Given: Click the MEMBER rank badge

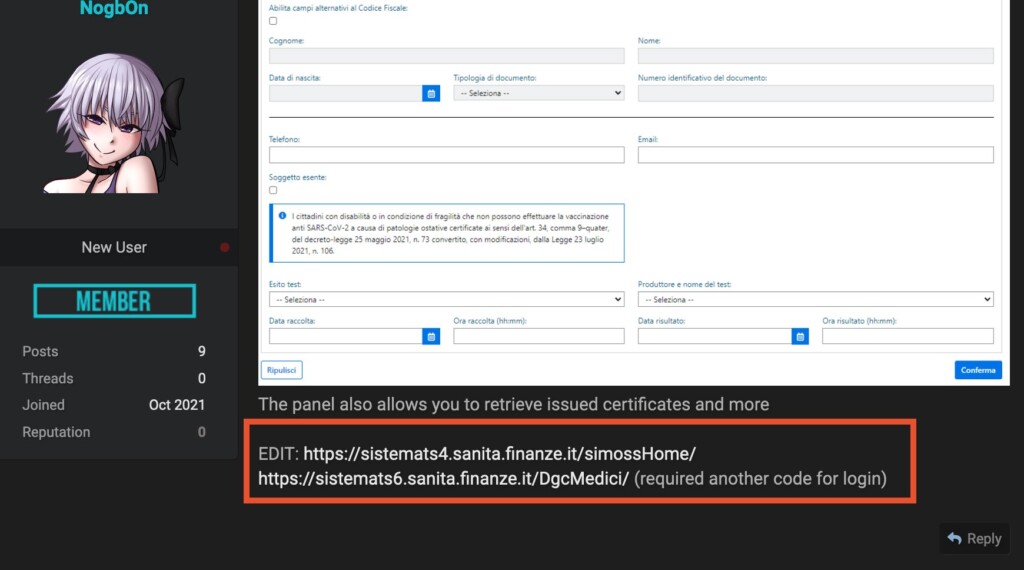Looking at the screenshot, I should click(x=115, y=301).
